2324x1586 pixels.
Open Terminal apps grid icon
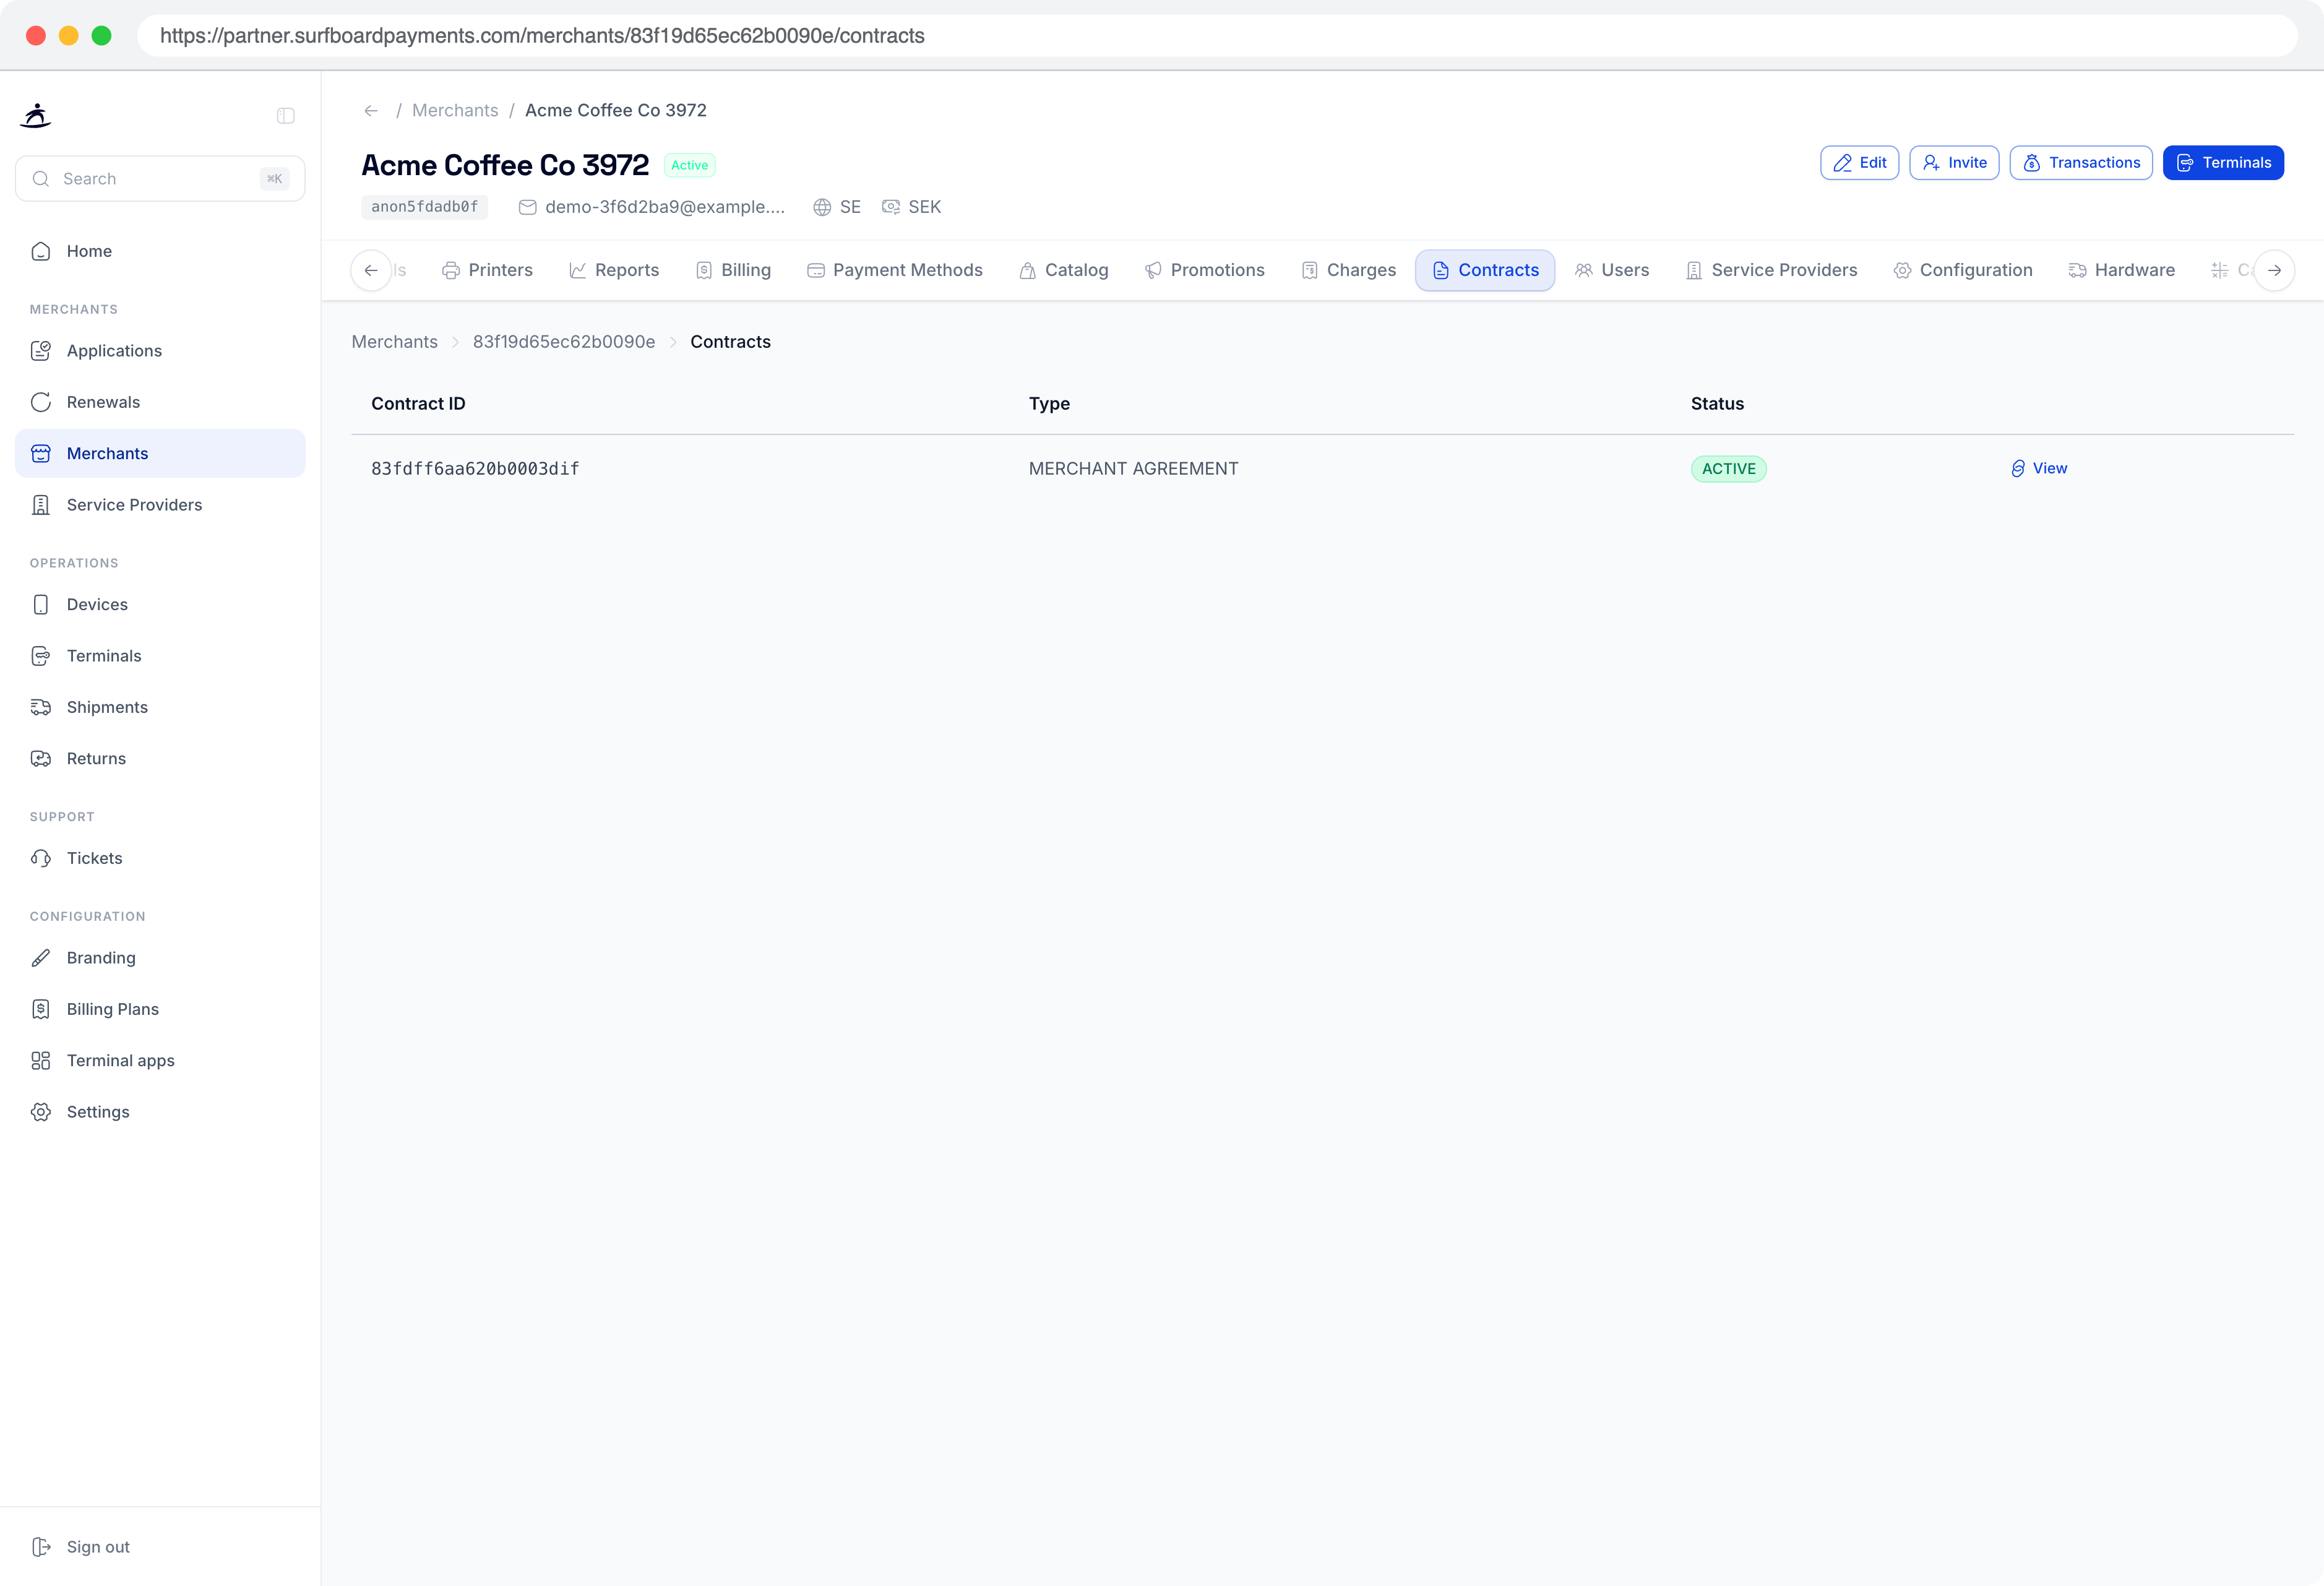click(41, 1061)
